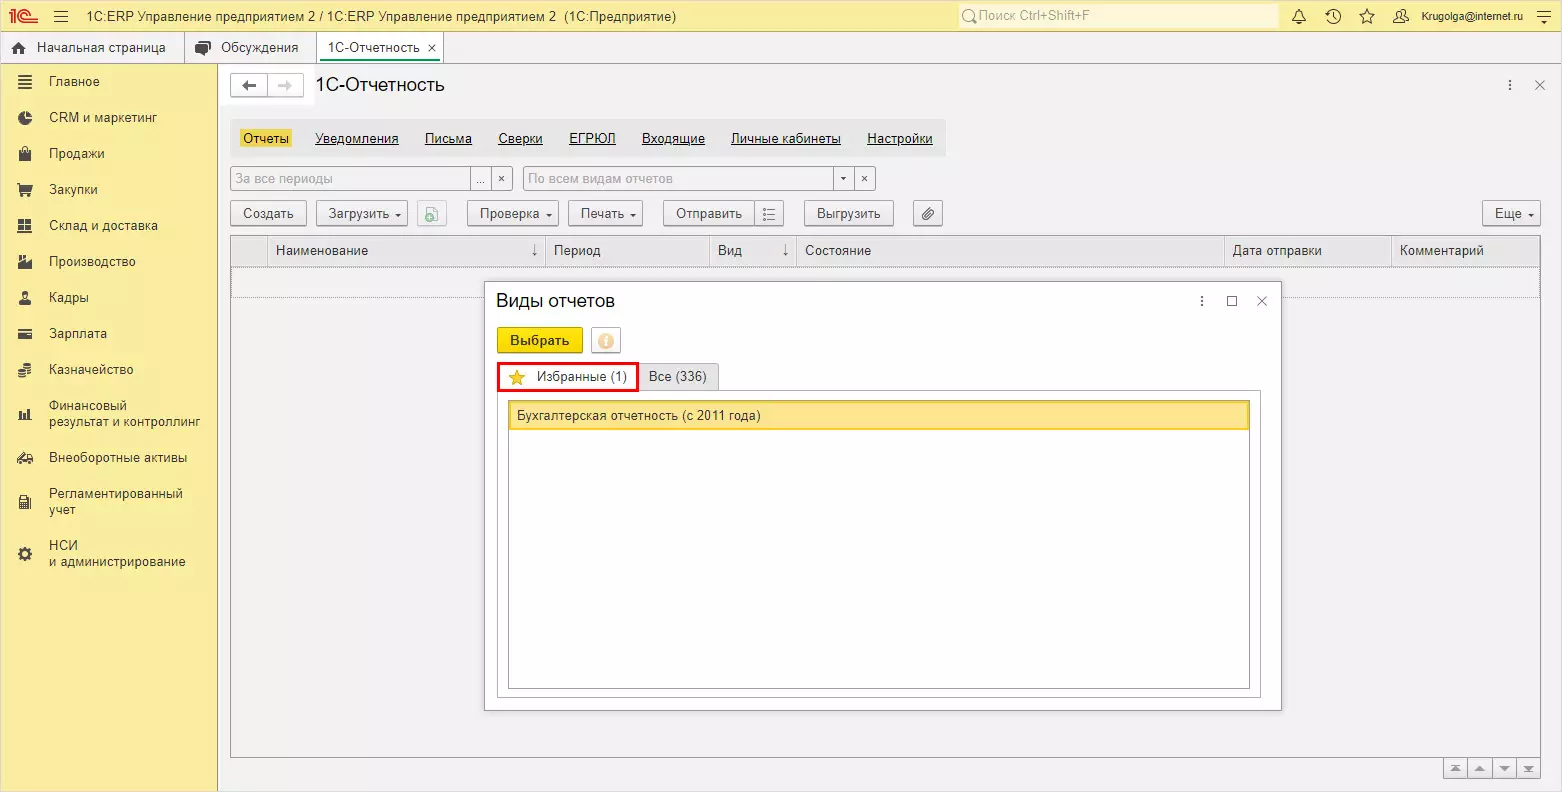Open Главное section in sidebar
1562x792 pixels.
point(109,82)
